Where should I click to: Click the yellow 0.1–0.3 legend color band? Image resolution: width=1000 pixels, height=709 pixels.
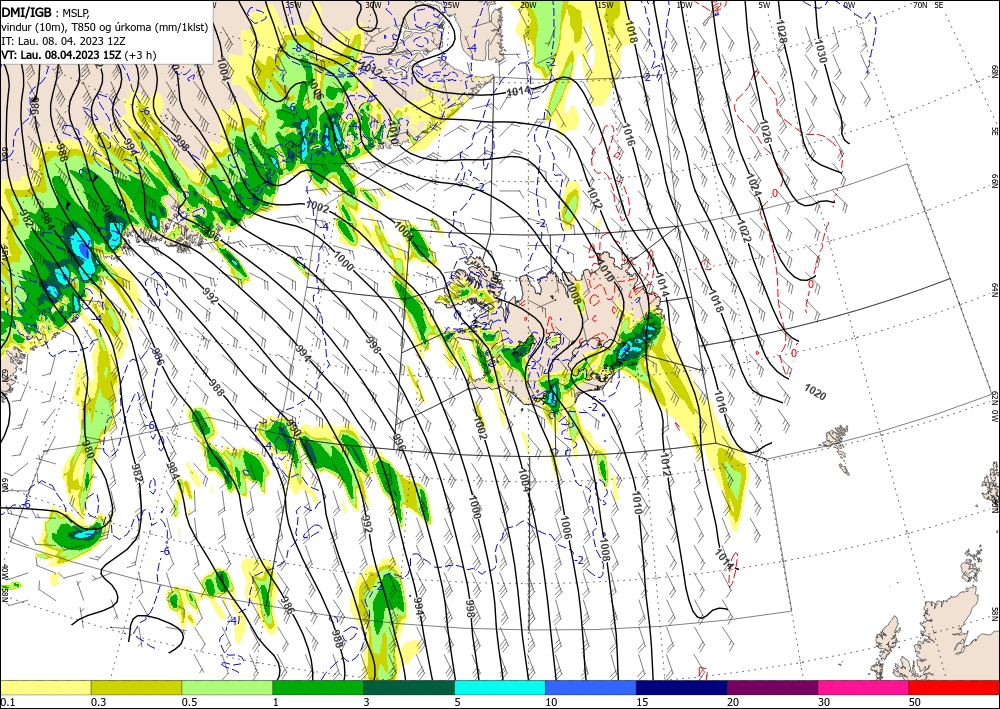pyautogui.click(x=46, y=687)
